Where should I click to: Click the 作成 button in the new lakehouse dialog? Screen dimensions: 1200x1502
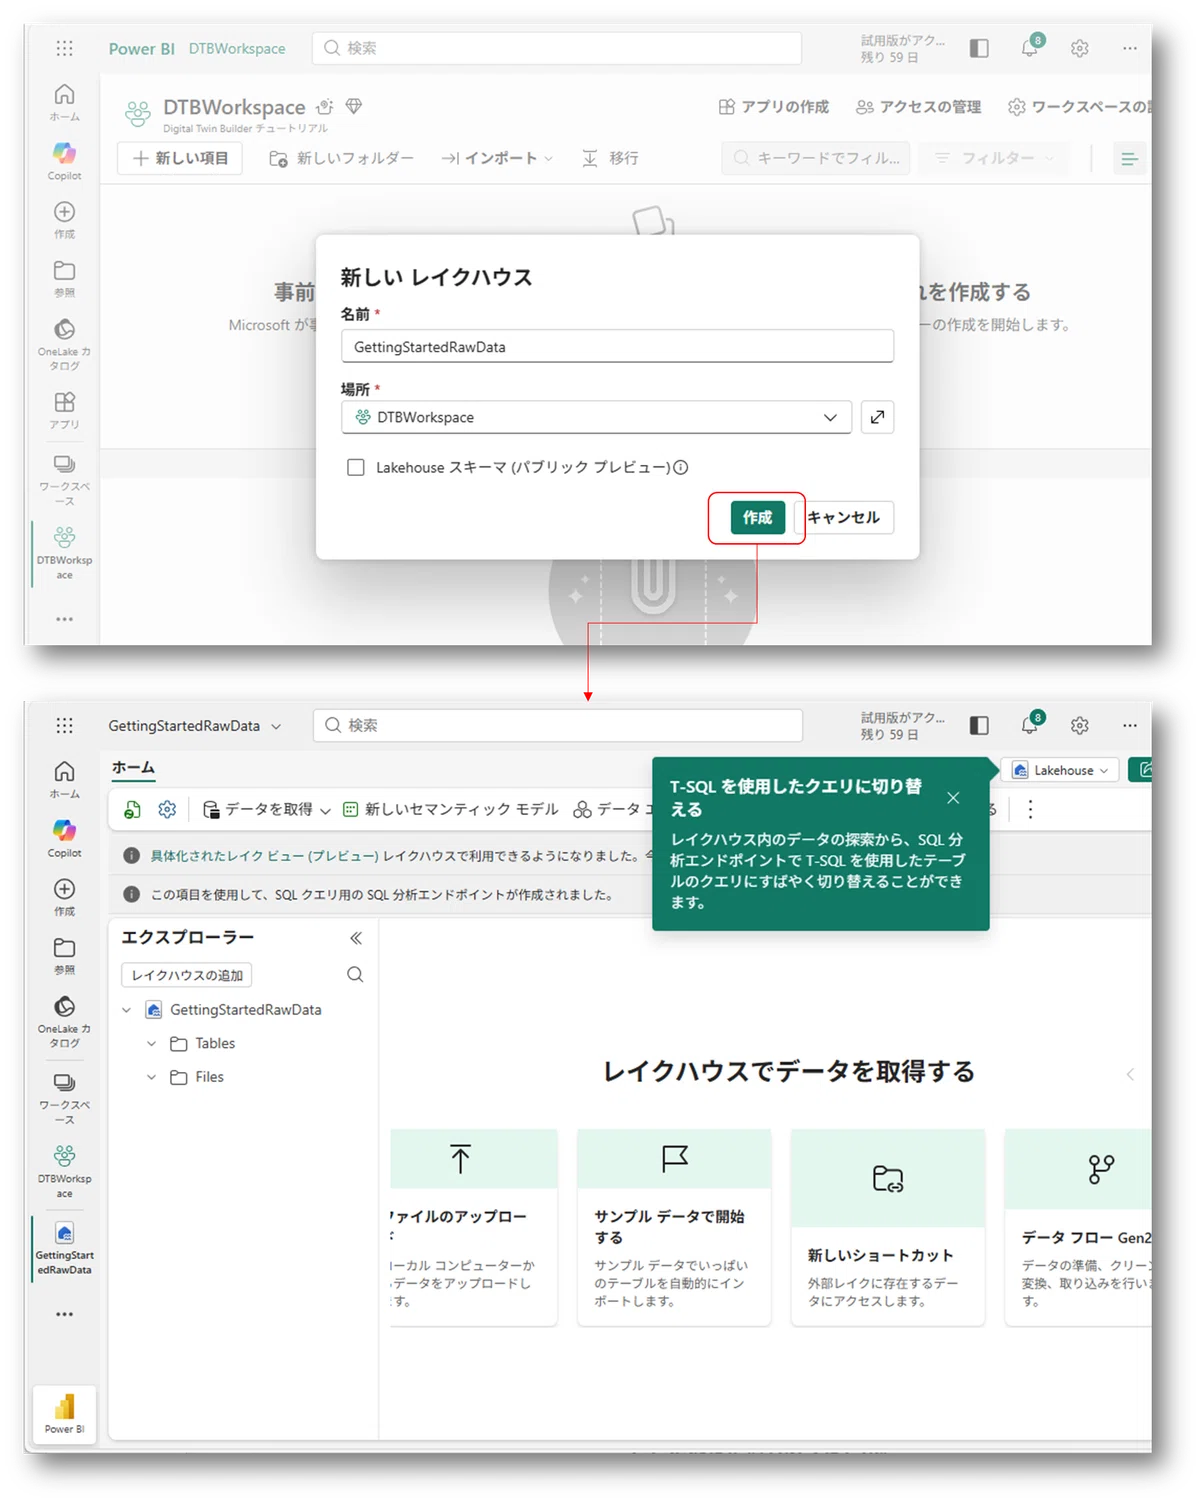[x=757, y=517]
